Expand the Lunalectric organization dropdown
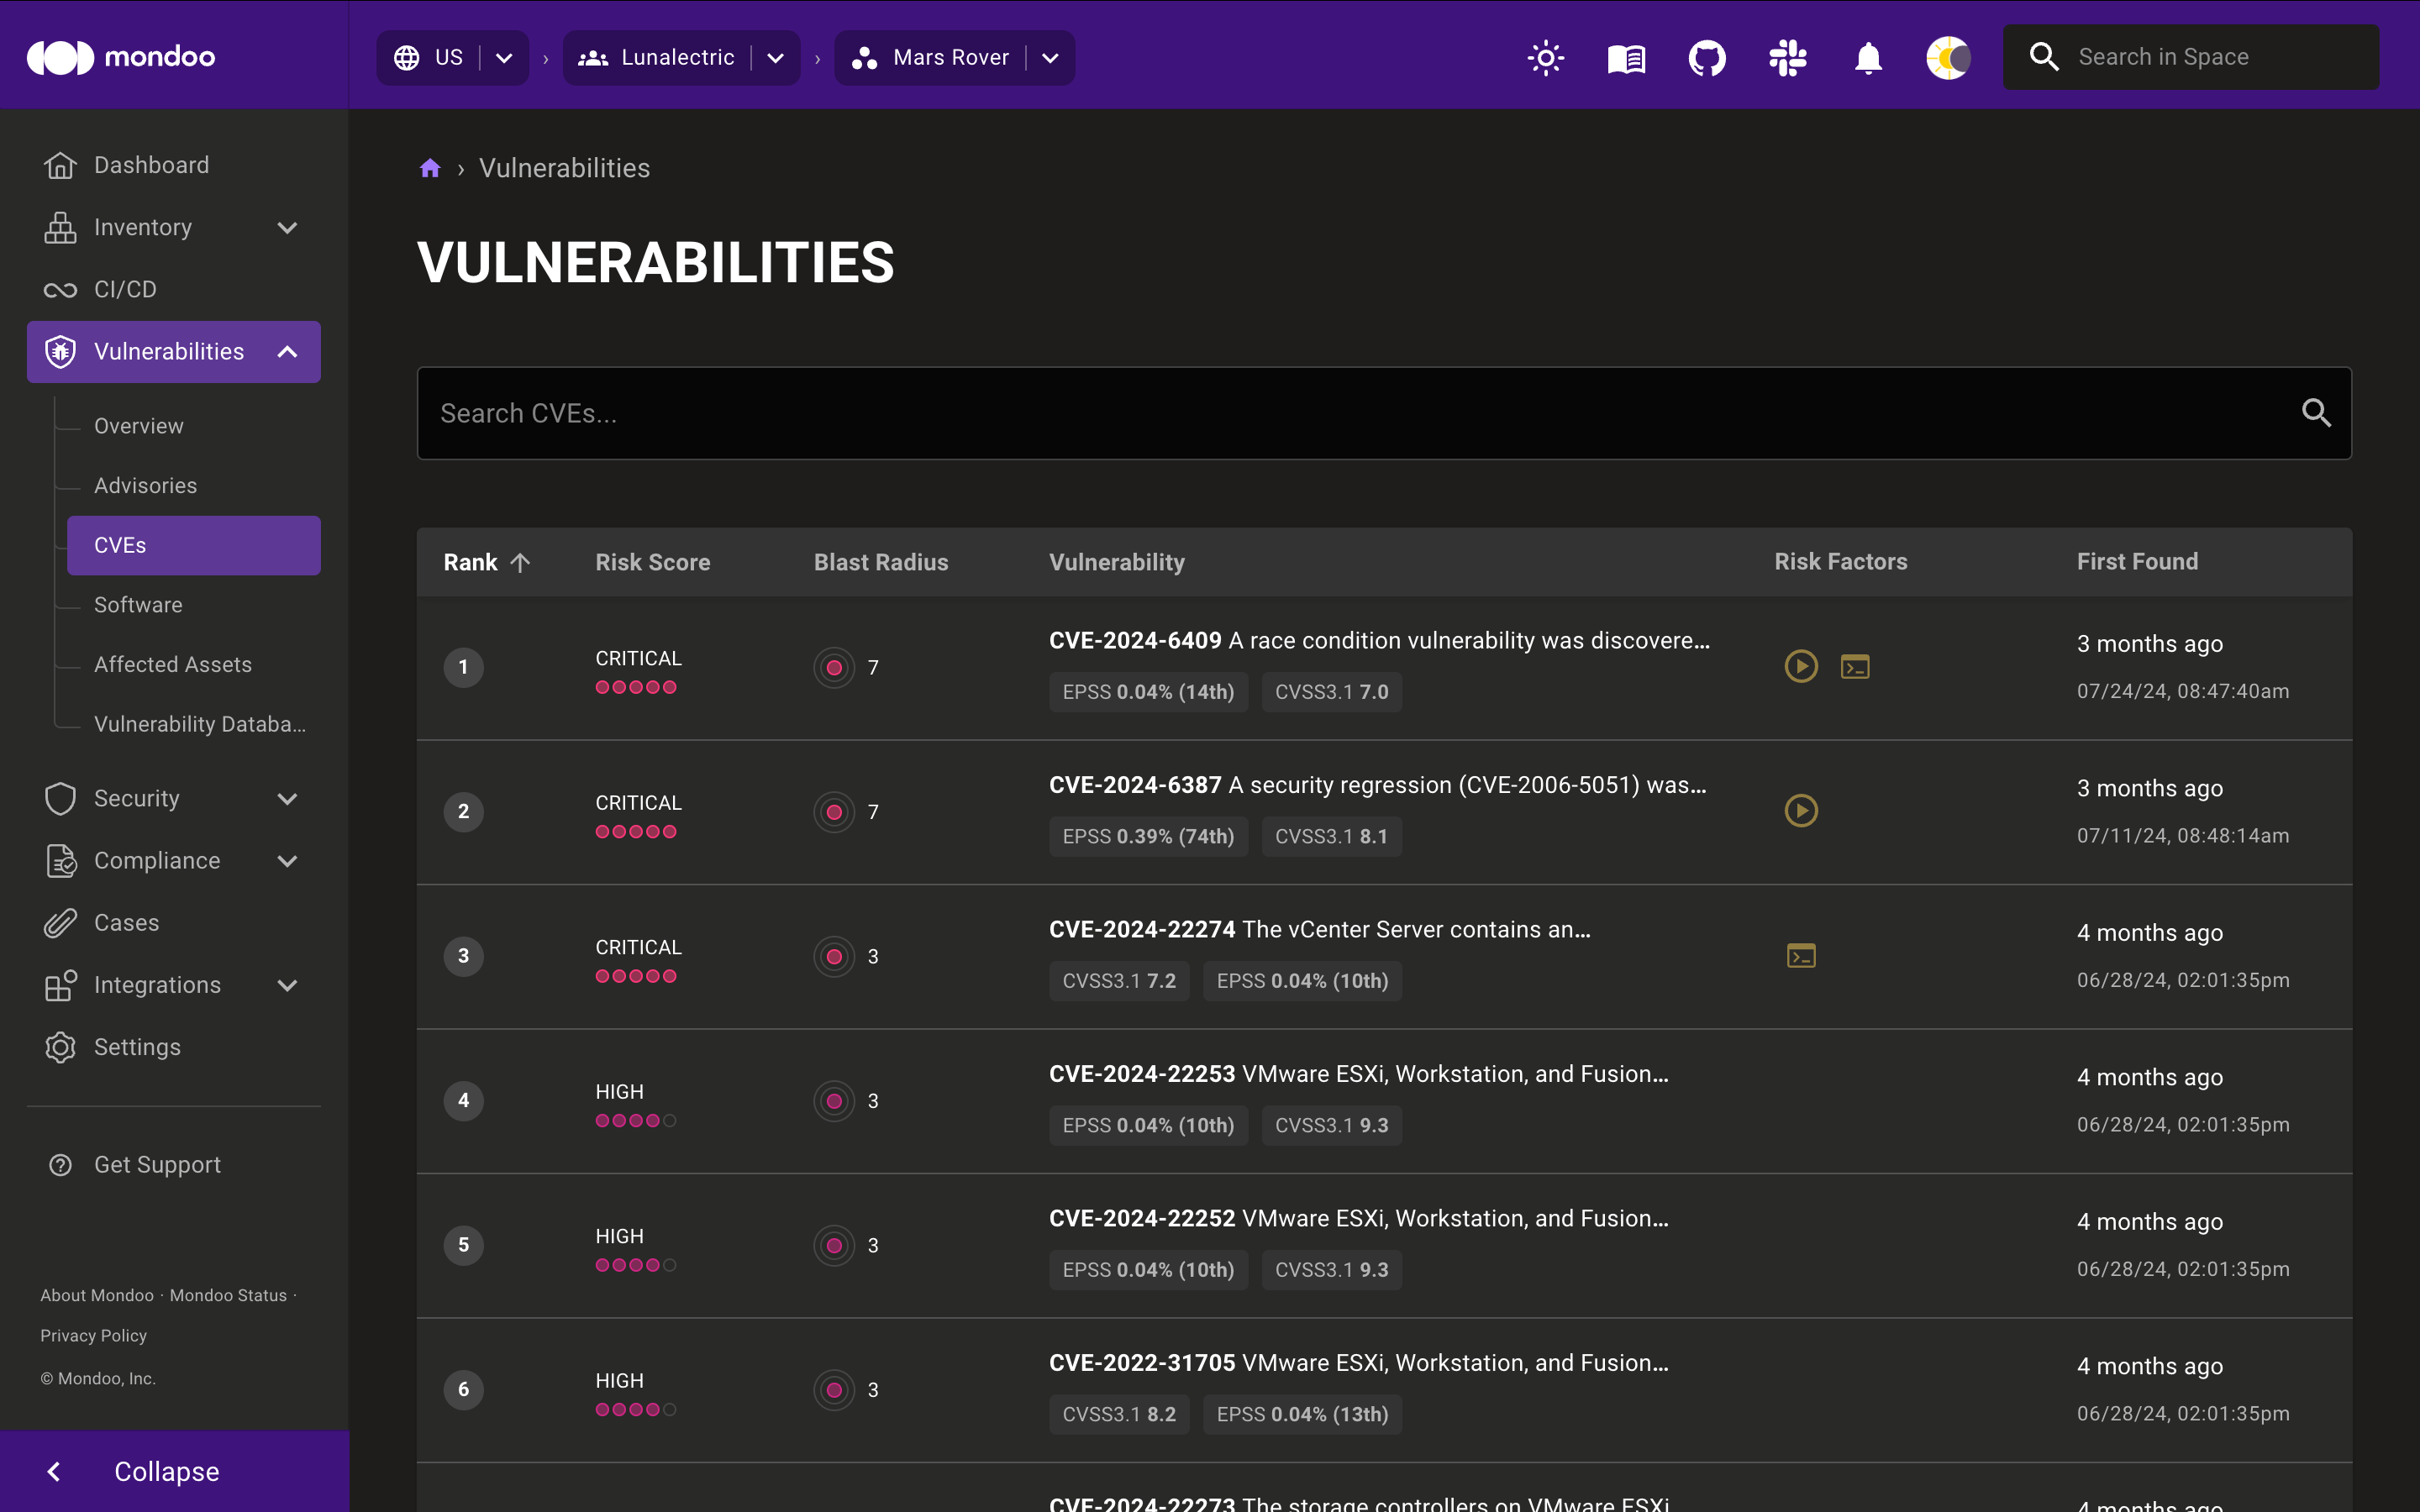The image size is (2420, 1512). (777, 57)
